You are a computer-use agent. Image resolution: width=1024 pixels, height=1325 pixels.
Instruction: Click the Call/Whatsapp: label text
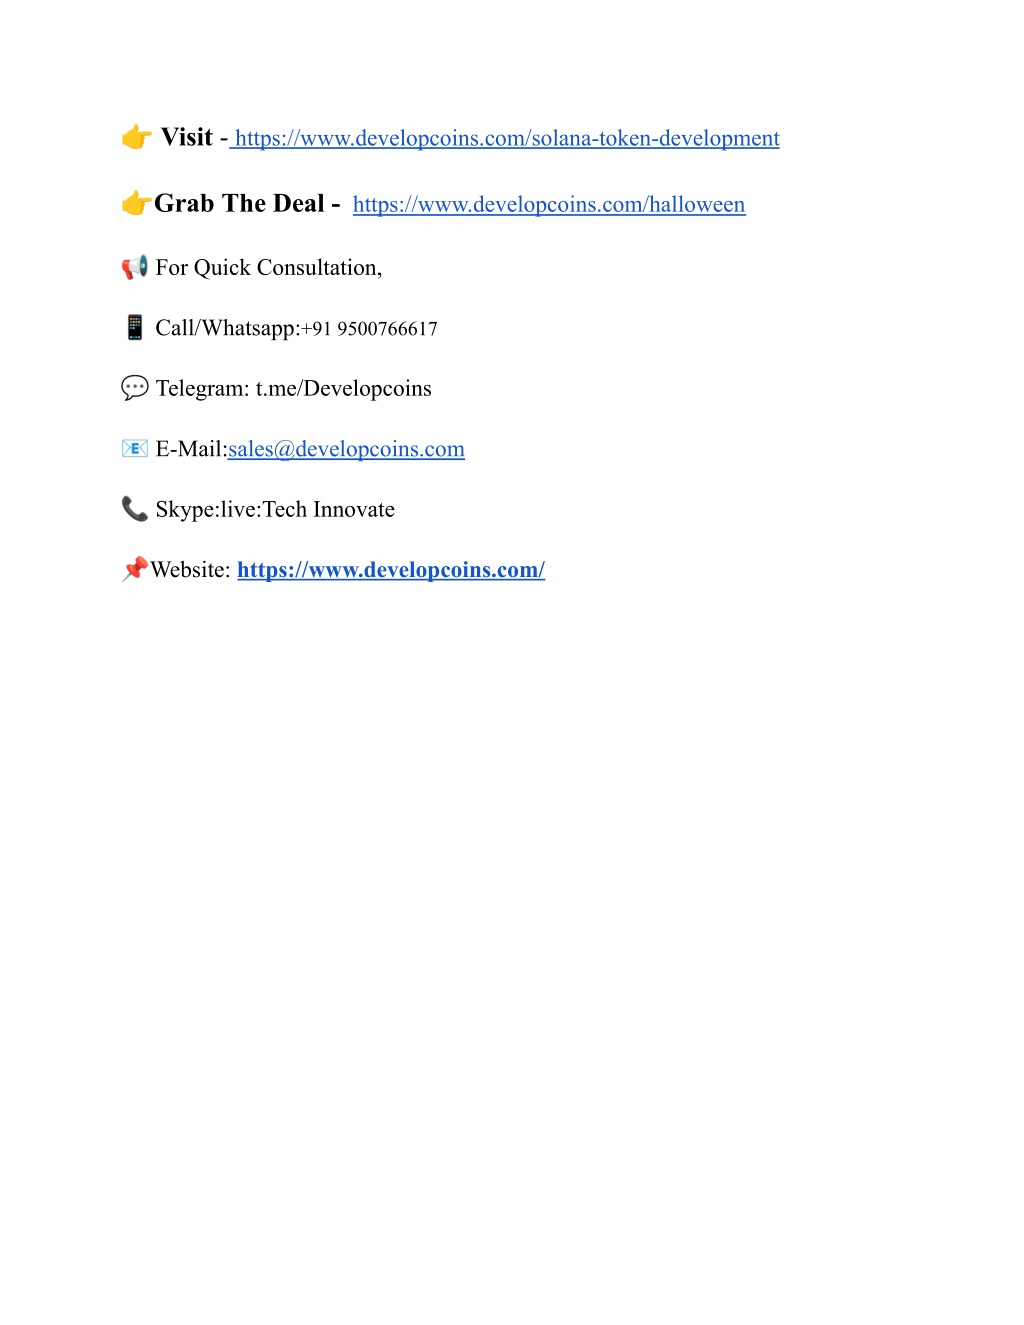[228, 328]
